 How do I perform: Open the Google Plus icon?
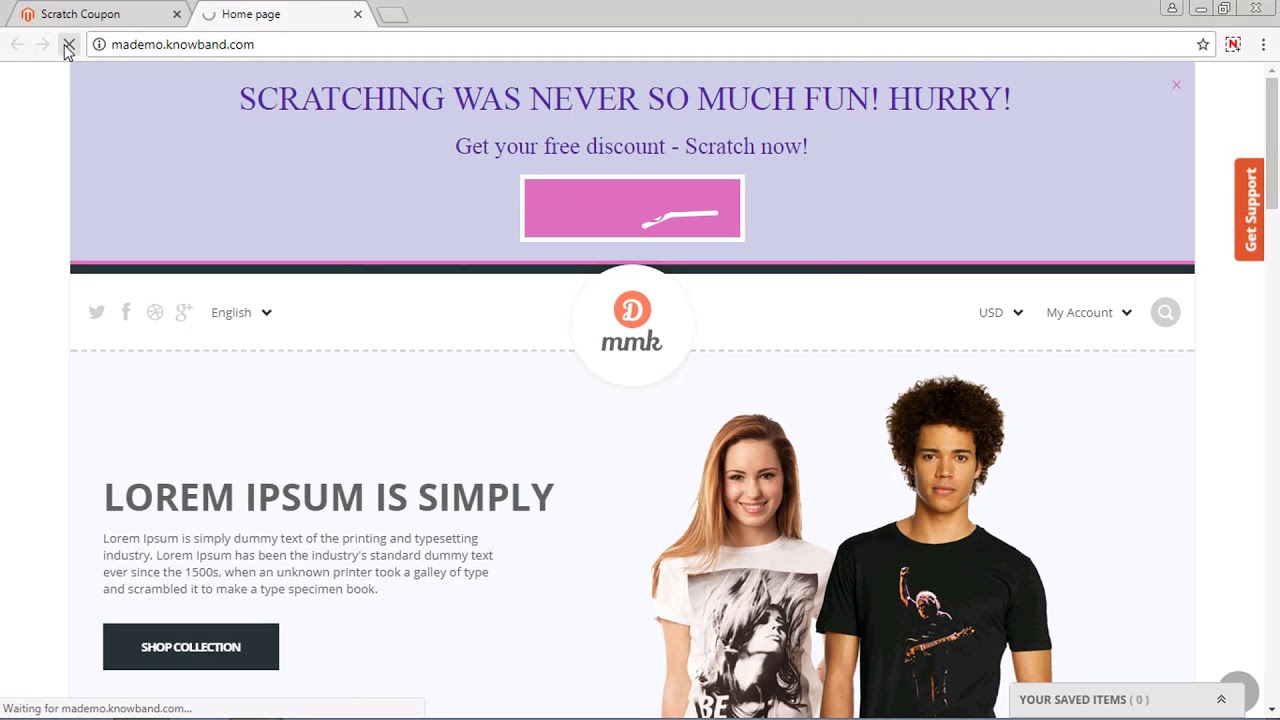coord(183,312)
